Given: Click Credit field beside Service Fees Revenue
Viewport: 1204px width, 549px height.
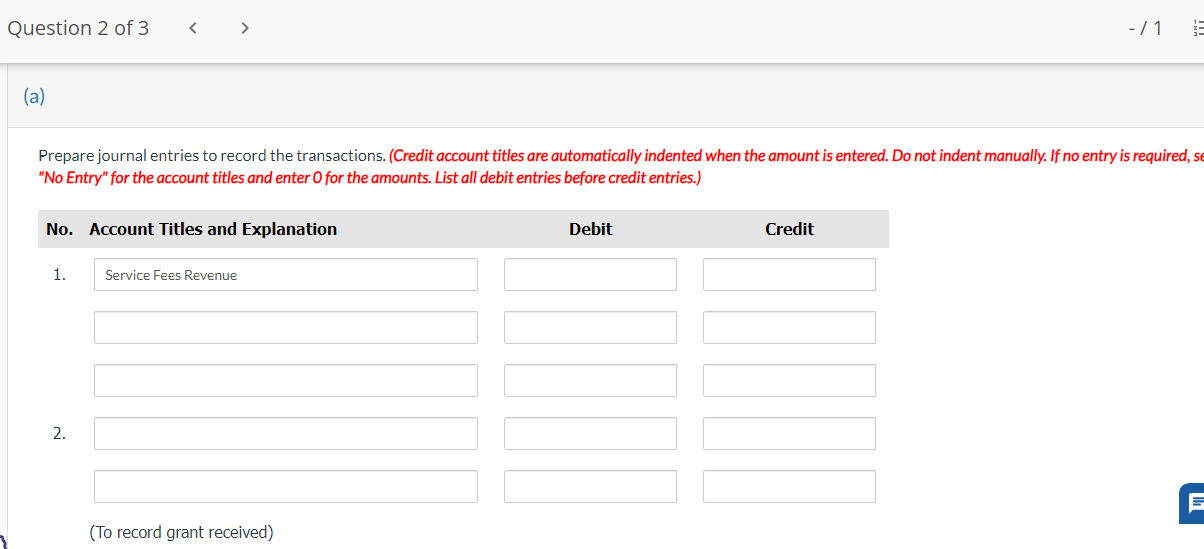Looking at the screenshot, I should pyautogui.click(x=789, y=275).
